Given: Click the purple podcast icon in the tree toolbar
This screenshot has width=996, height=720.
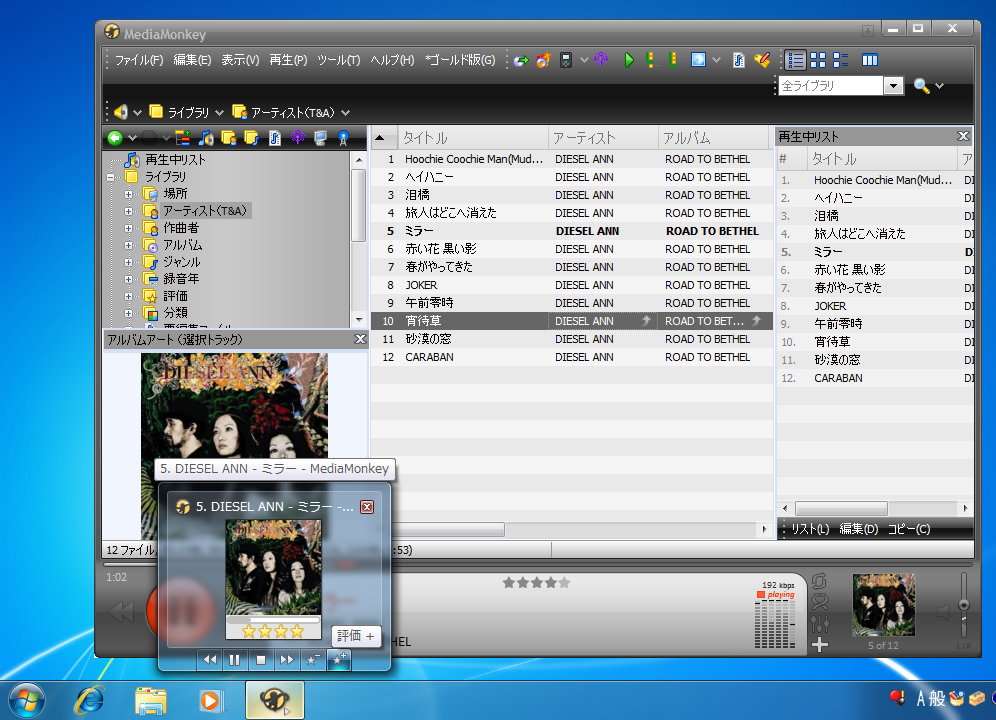Looking at the screenshot, I should (297, 137).
